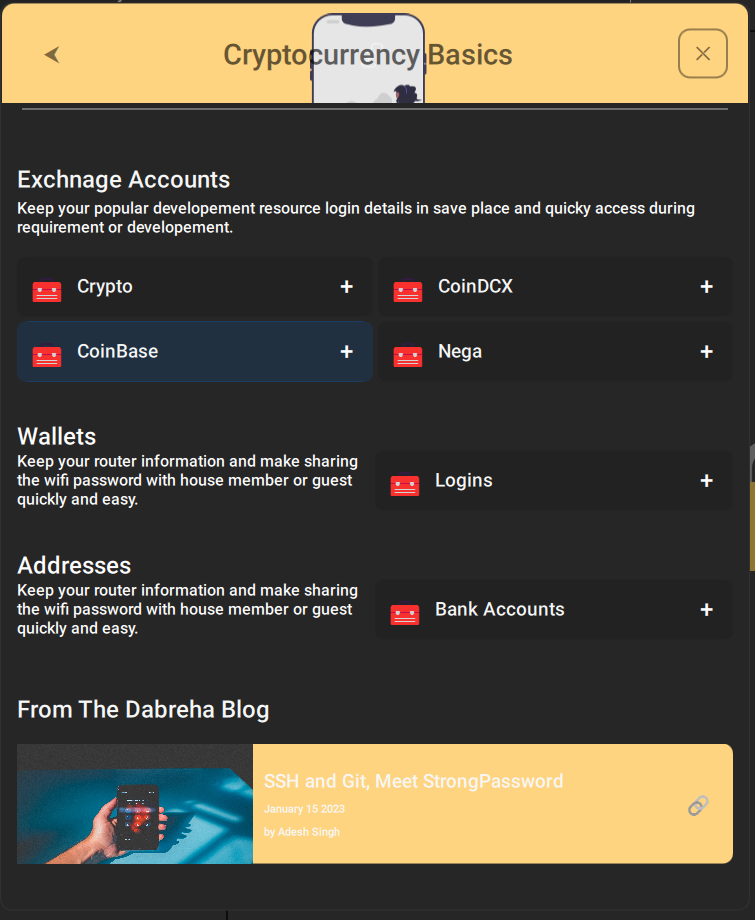Screen dimensions: 755x920
Task: Click the blog post phone thumbnail image
Action: tap(135, 804)
